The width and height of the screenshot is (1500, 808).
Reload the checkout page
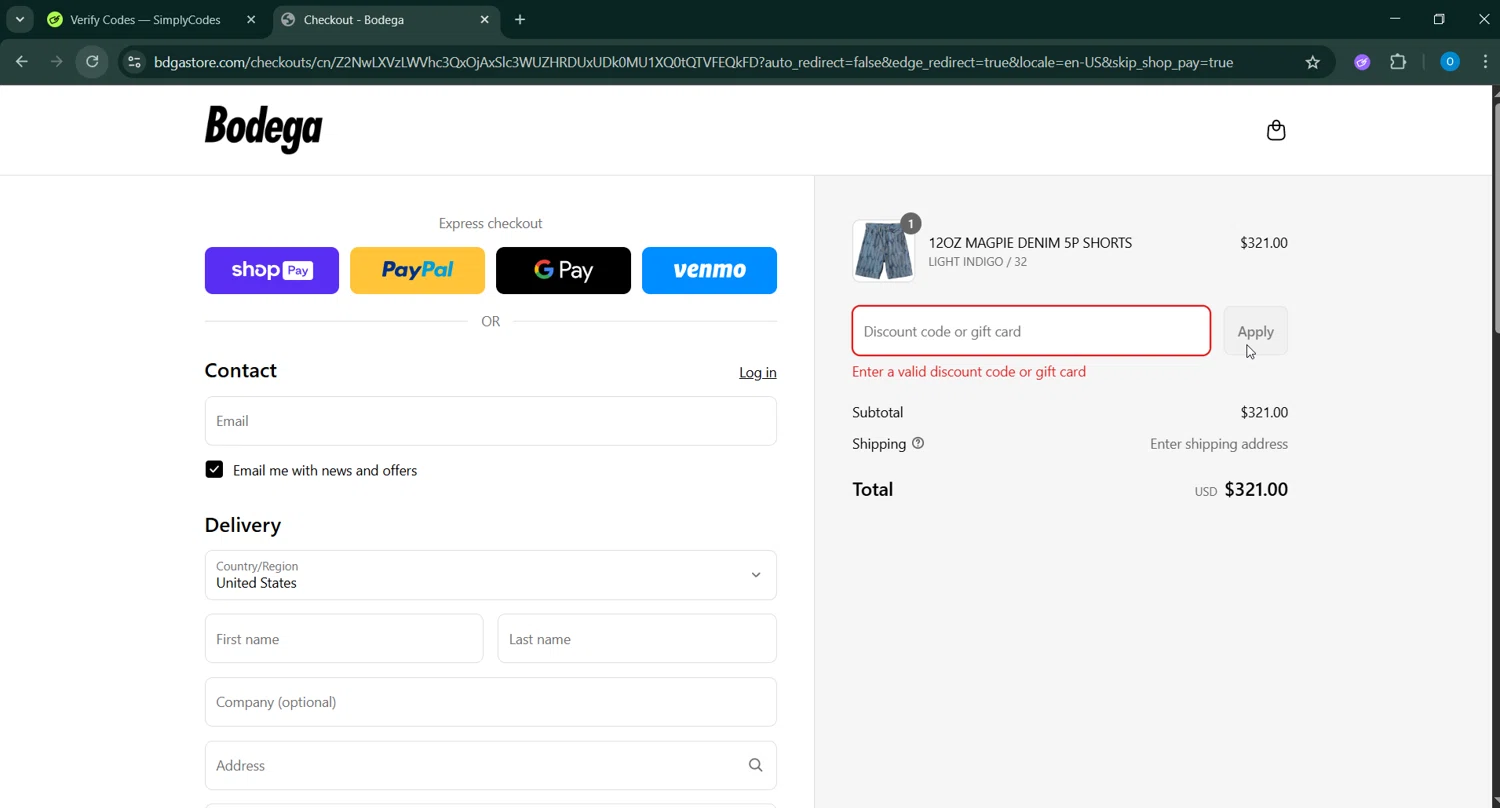tap(92, 62)
